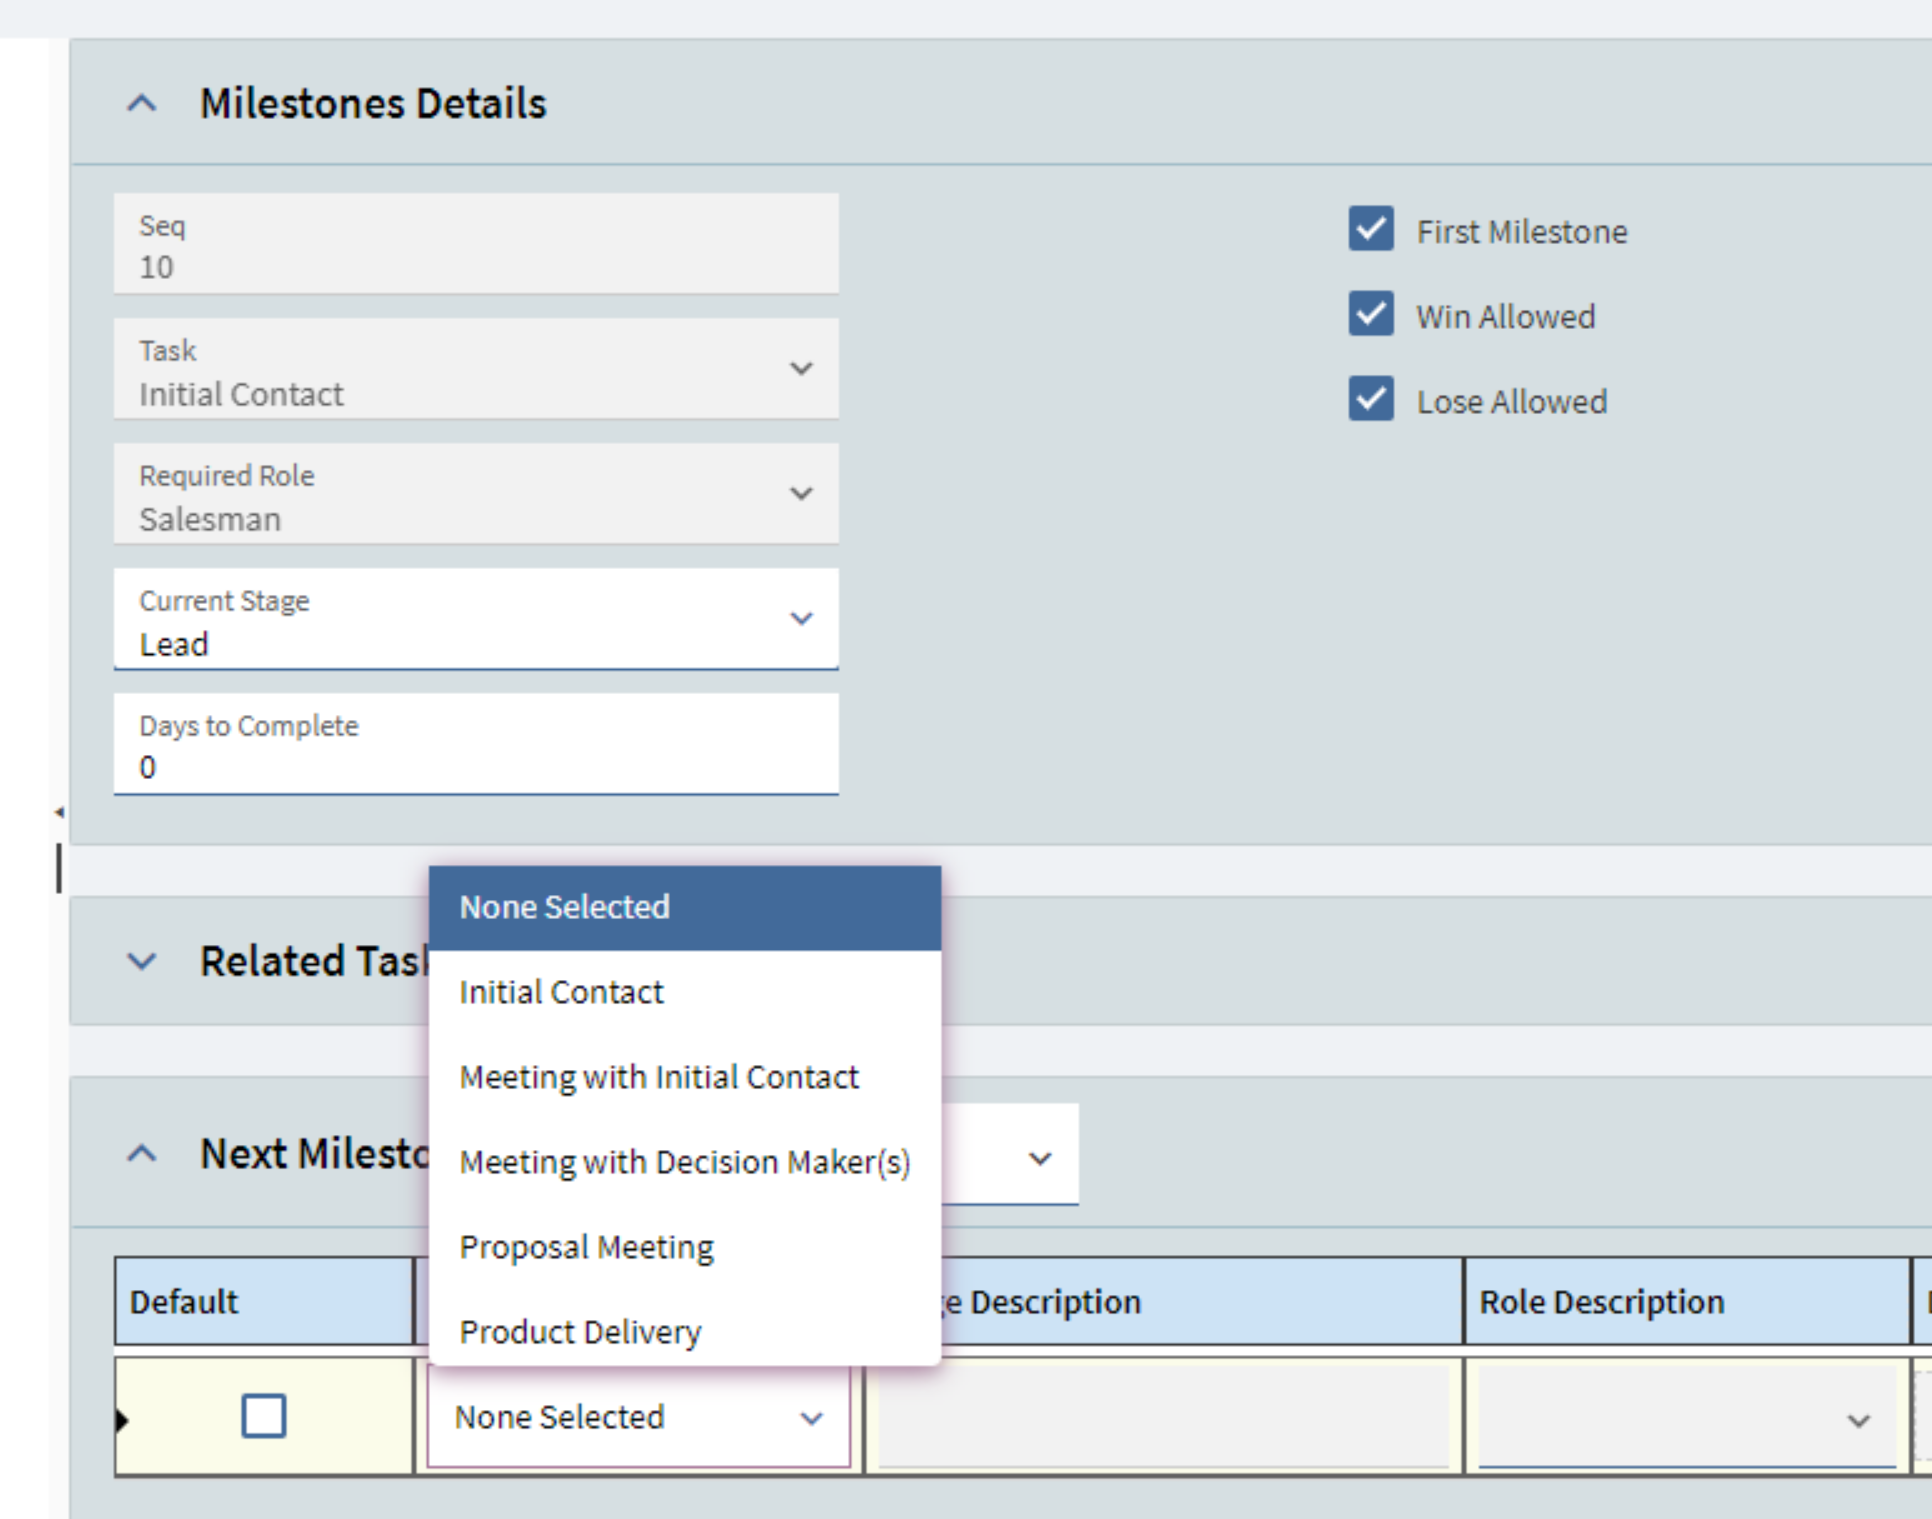This screenshot has width=1932, height=1519.
Task: Choose Meeting with Decision Maker(s) option
Action: 685,1162
